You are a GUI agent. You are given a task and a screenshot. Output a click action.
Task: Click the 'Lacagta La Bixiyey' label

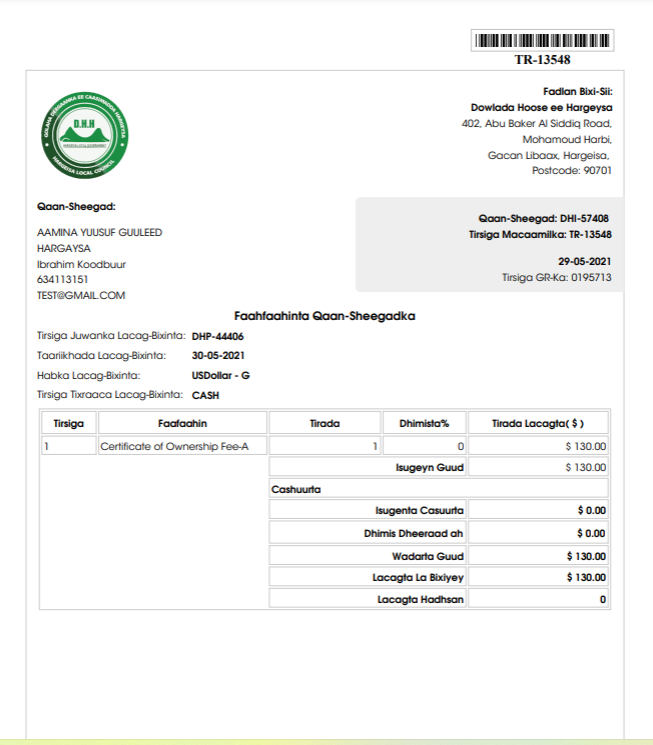click(418, 577)
